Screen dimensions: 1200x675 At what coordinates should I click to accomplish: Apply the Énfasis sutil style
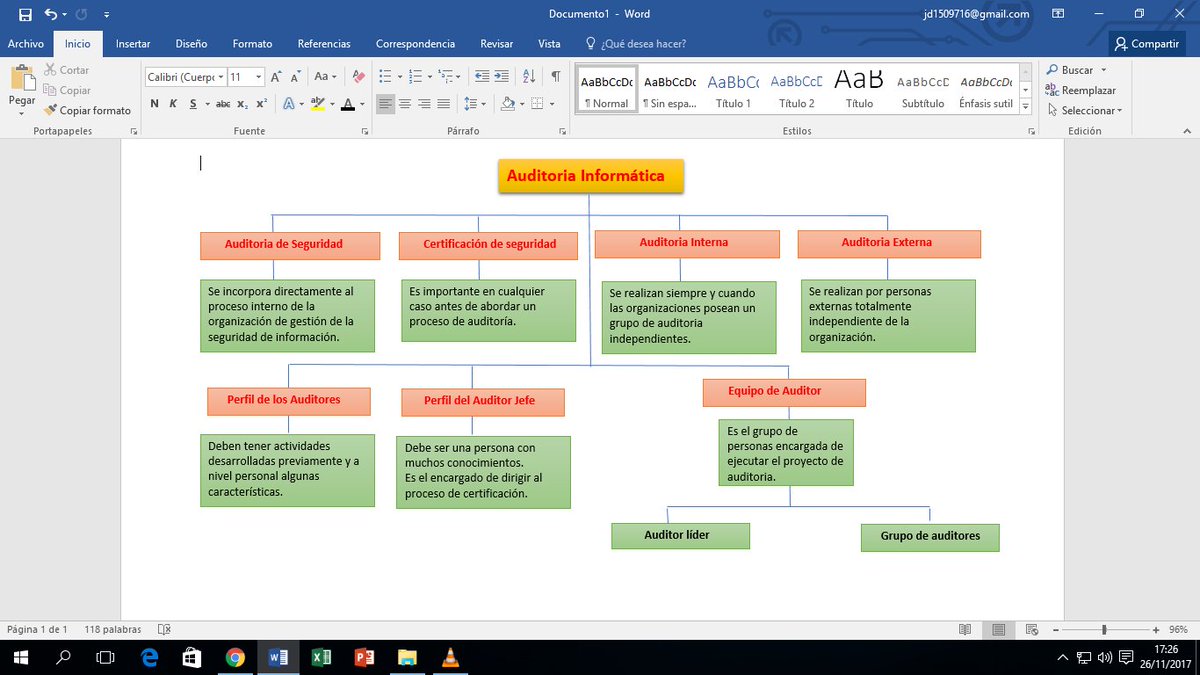coord(986,90)
